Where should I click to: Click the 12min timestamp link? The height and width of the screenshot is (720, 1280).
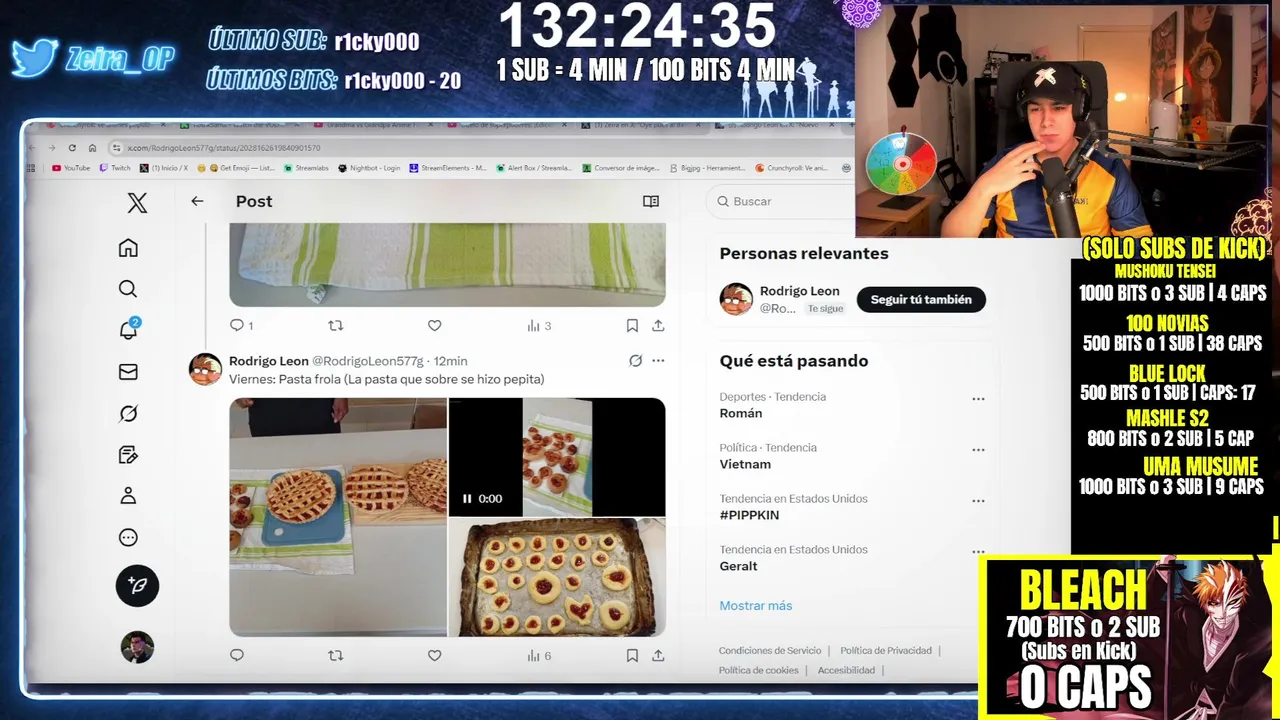click(450, 361)
